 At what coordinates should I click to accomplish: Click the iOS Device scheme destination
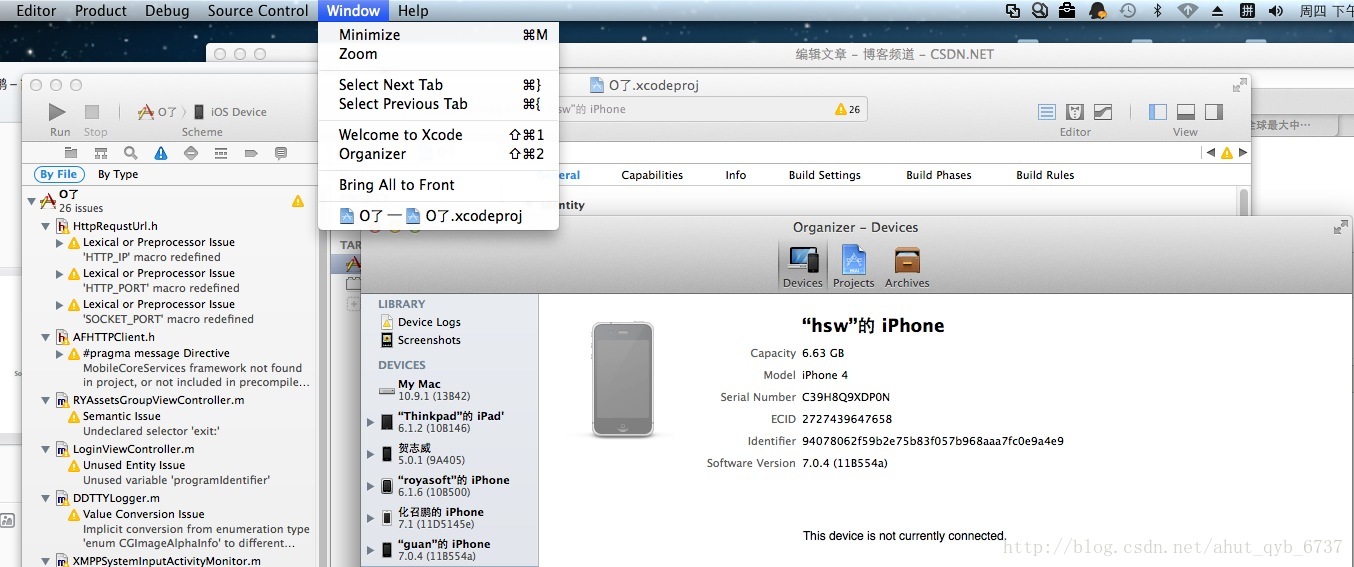[231, 112]
